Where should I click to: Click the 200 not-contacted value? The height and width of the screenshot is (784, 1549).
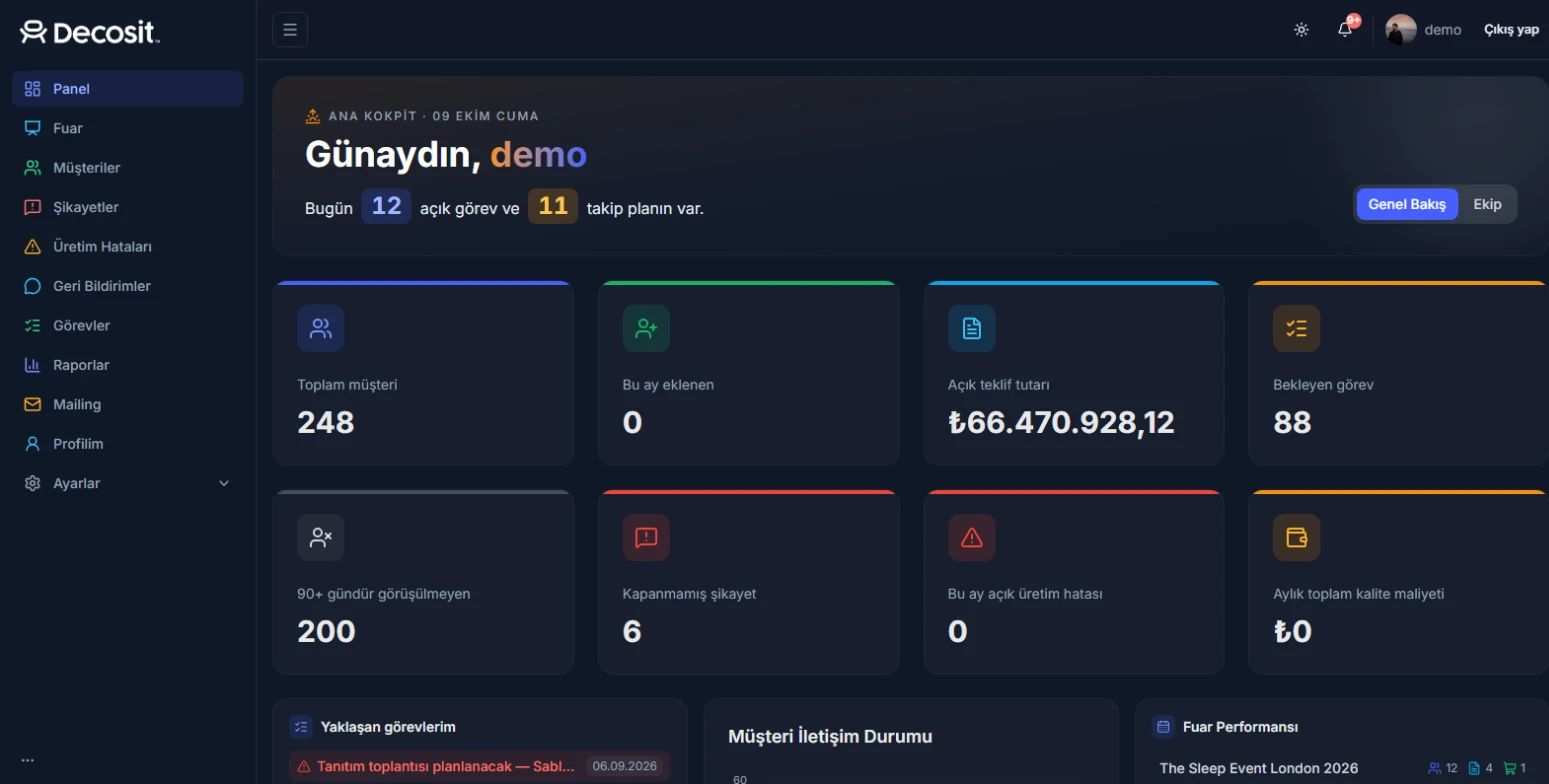(327, 632)
